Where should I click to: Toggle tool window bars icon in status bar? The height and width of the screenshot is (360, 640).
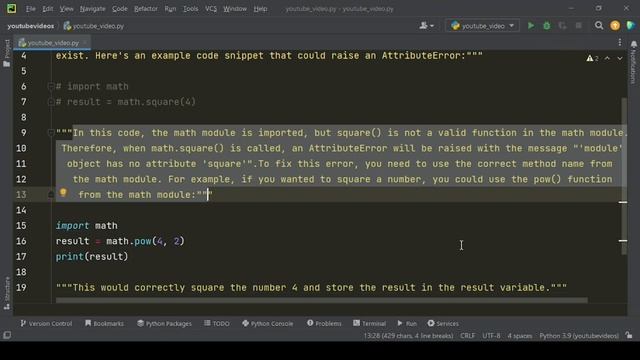point(7,336)
